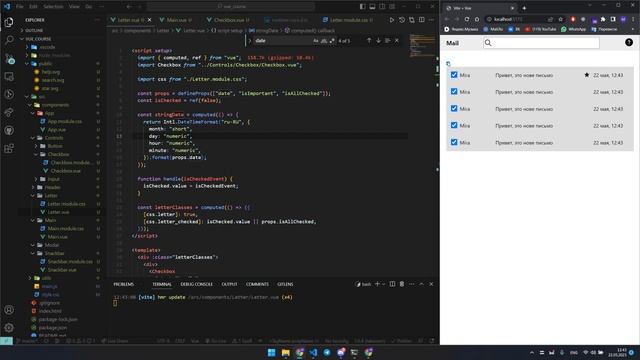Open the File menu in VS Code
The image size is (640, 360).
tap(20, 7)
